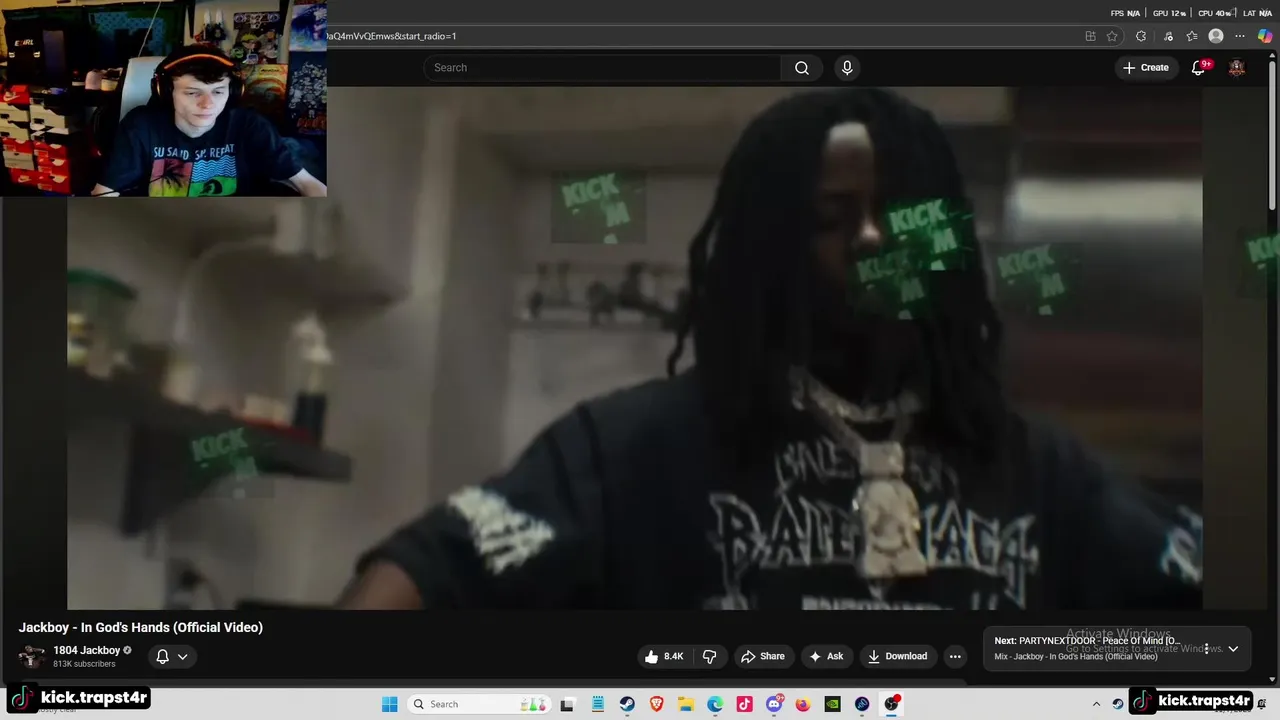This screenshot has height=720, width=1280.
Task: Open Firefox from the taskbar
Action: coord(803,704)
